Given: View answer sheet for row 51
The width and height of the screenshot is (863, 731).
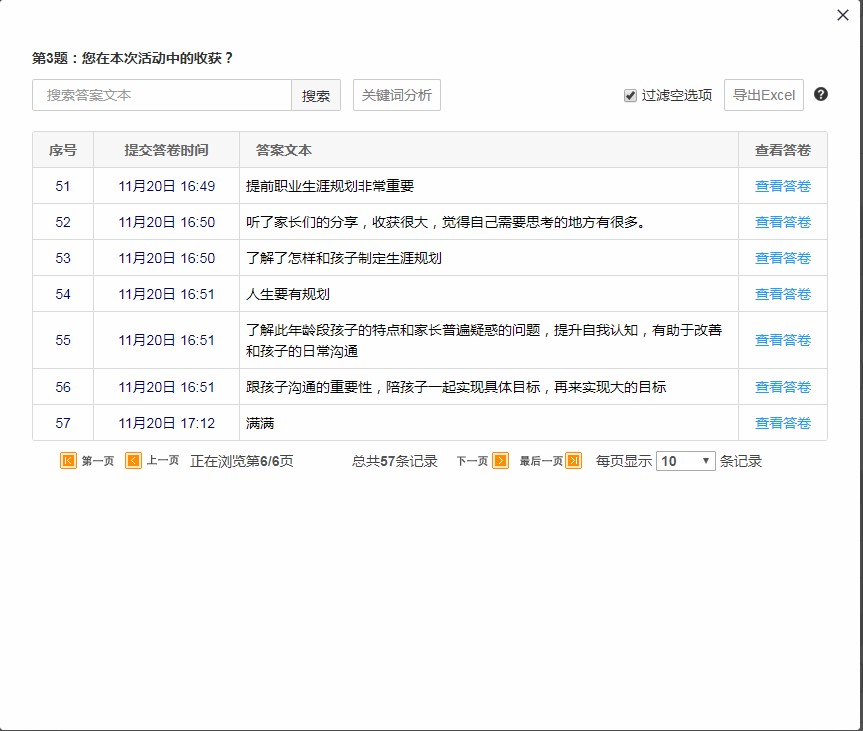Looking at the screenshot, I should click(x=783, y=186).
